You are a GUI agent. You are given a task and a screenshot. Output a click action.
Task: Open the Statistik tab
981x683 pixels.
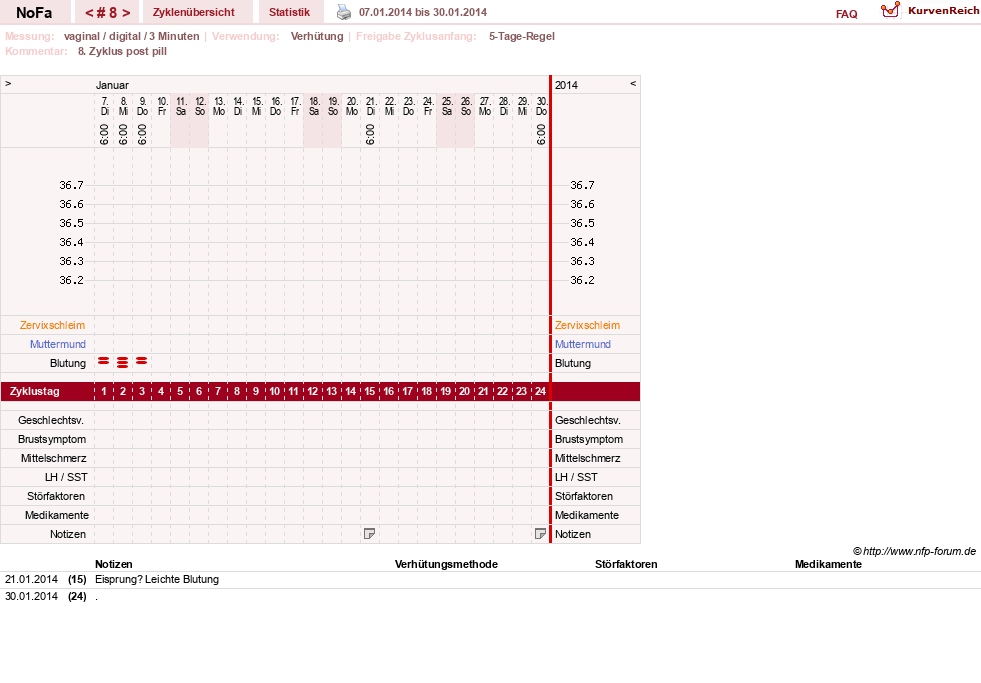pyautogui.click(x=289, y=13)
